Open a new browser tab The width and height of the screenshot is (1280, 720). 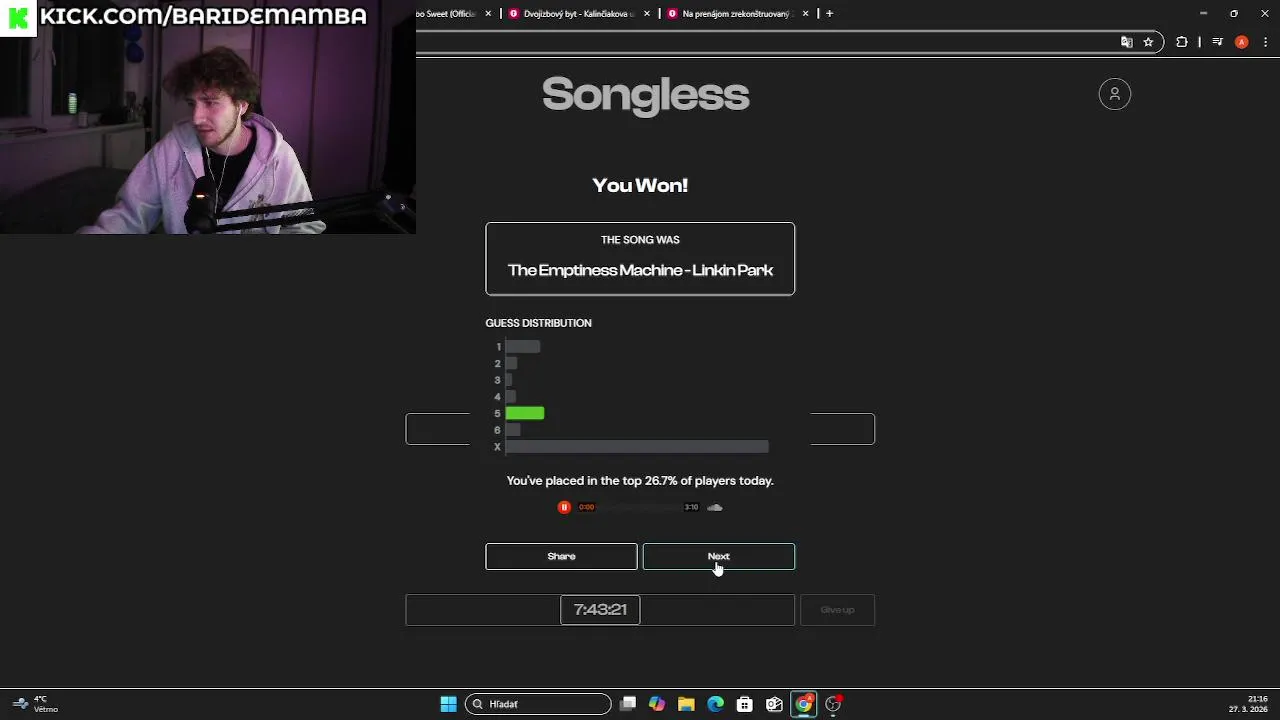[x=829, y=14]
